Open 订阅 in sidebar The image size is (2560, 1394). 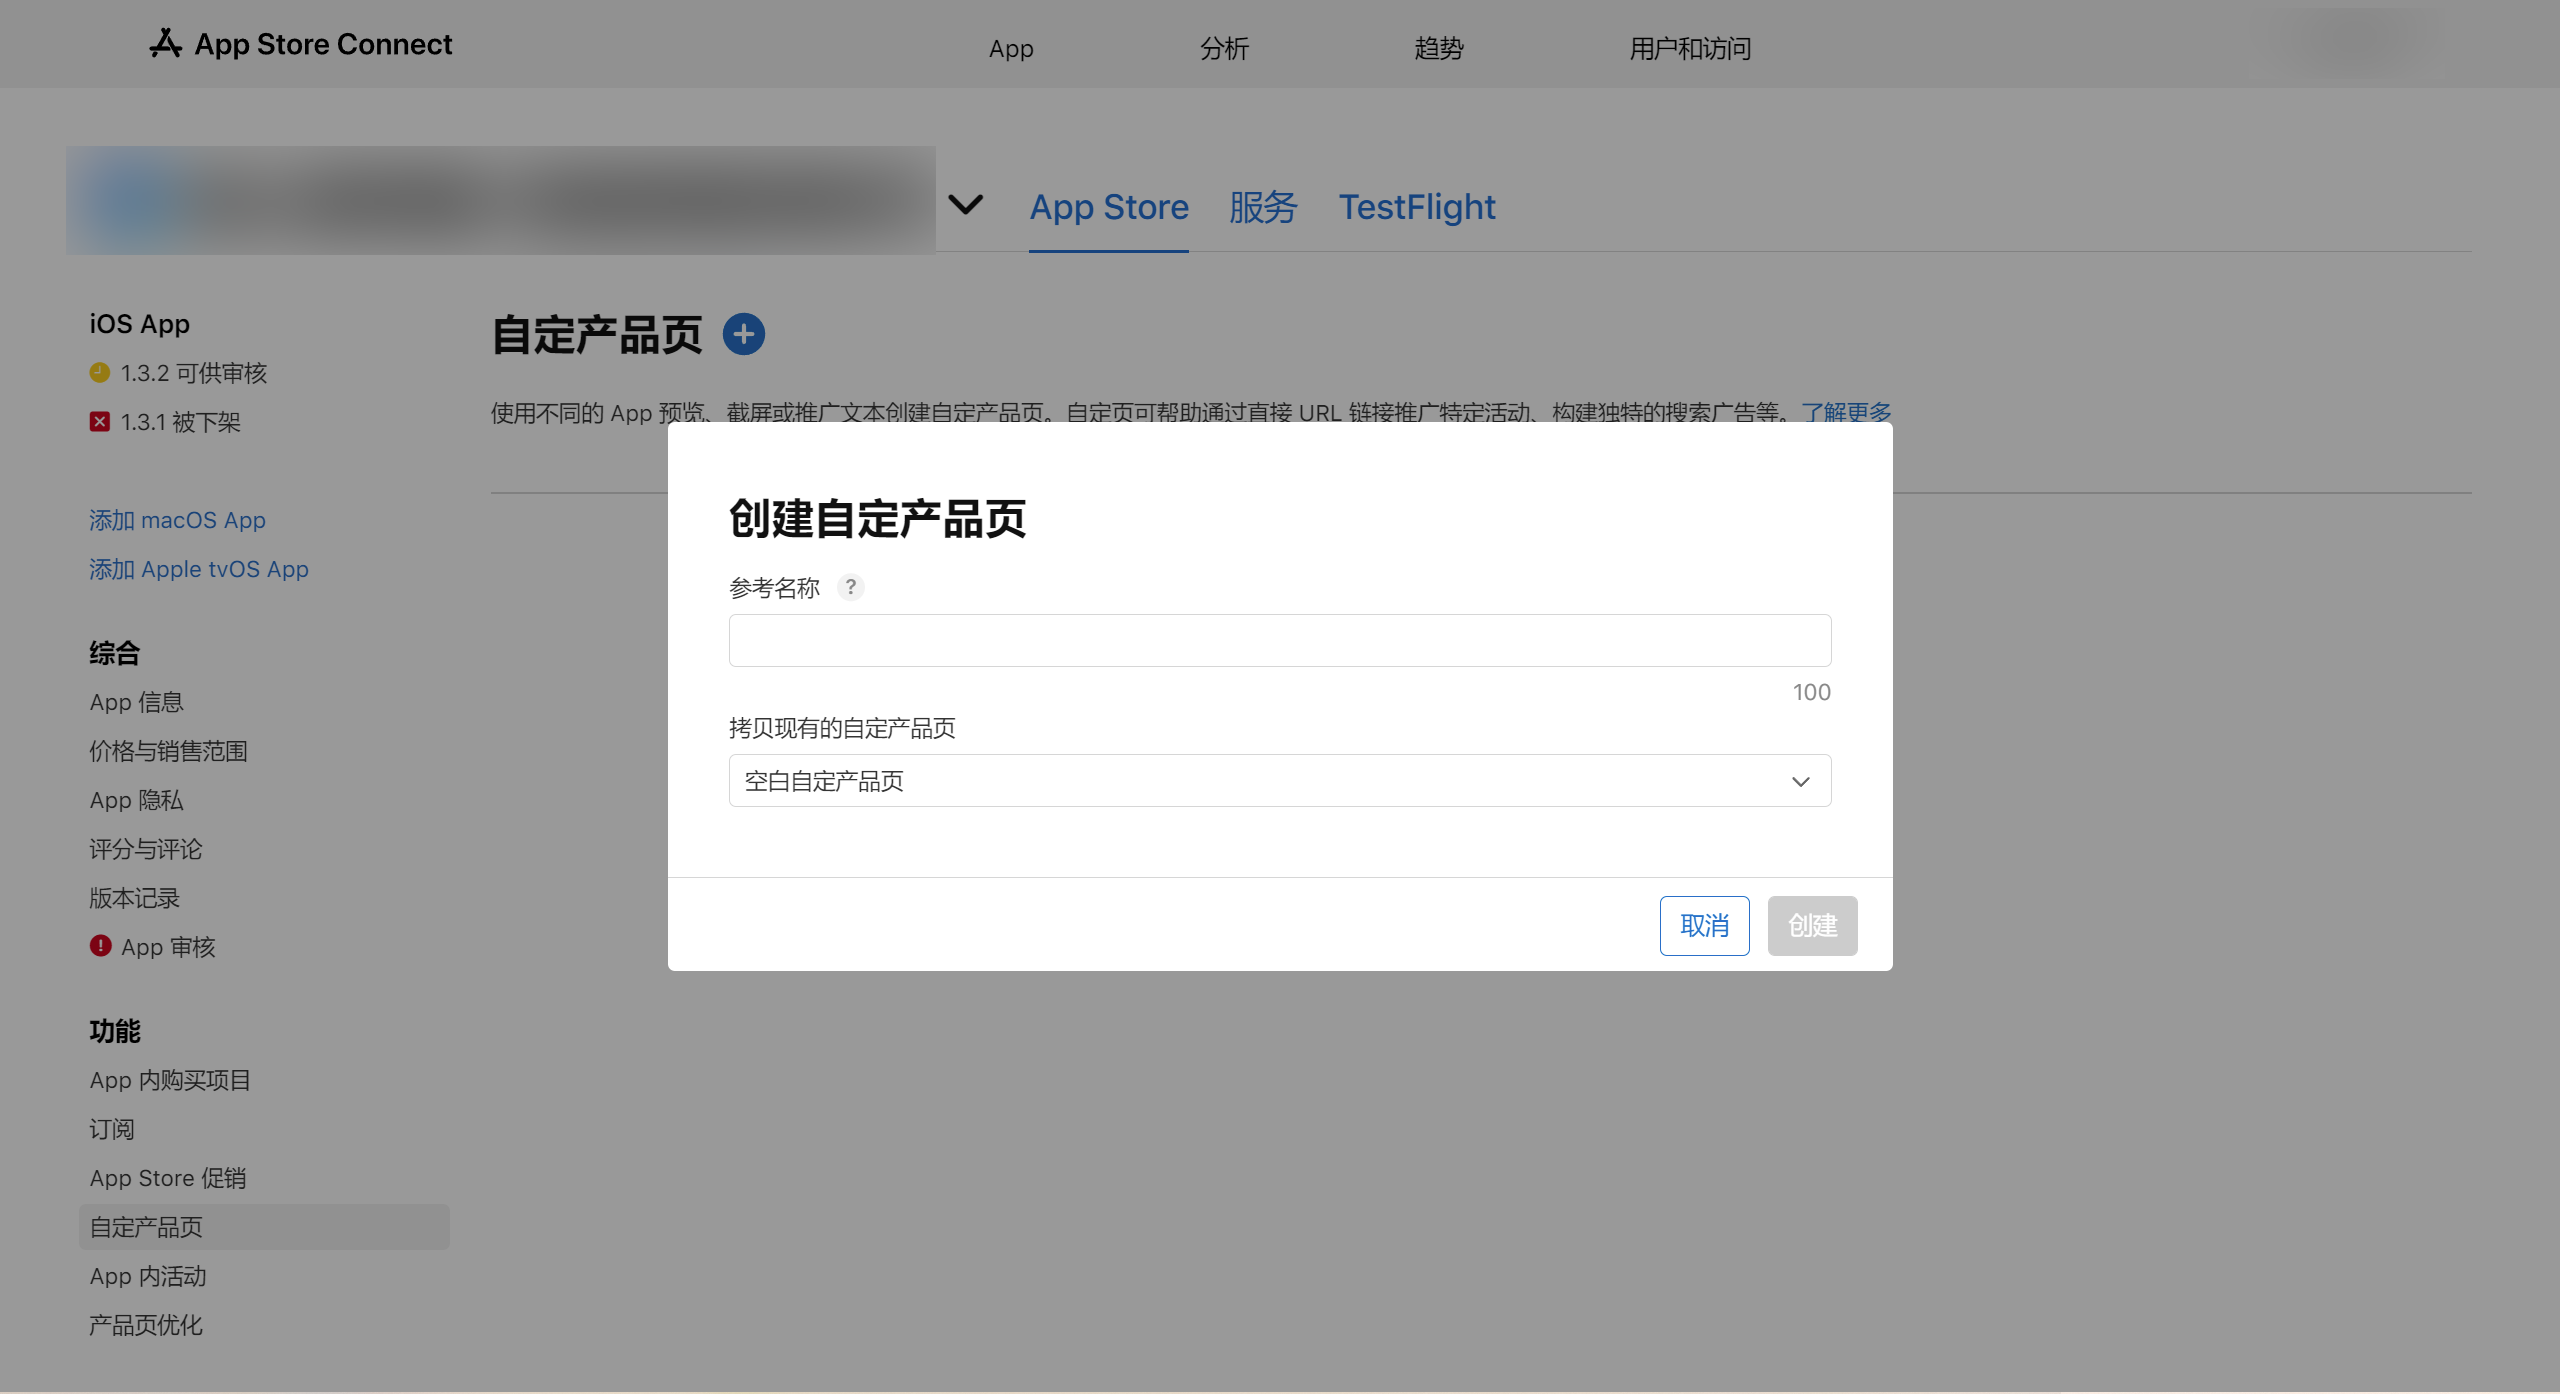tap(111, 1129)
